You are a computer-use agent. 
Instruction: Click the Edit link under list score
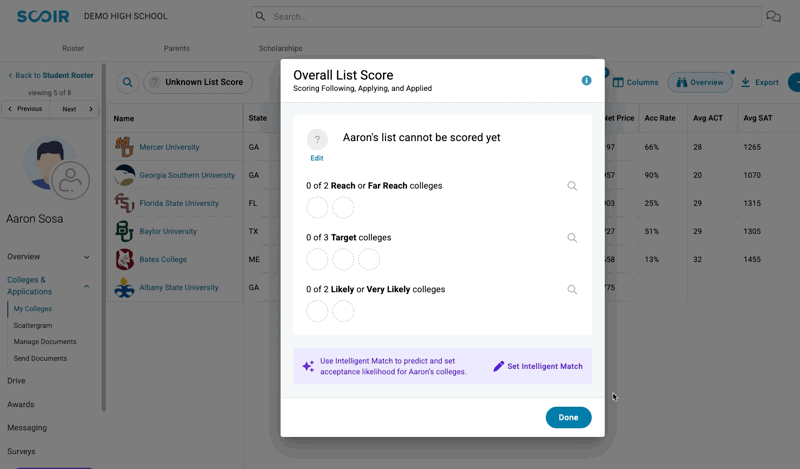click(317, 158)
